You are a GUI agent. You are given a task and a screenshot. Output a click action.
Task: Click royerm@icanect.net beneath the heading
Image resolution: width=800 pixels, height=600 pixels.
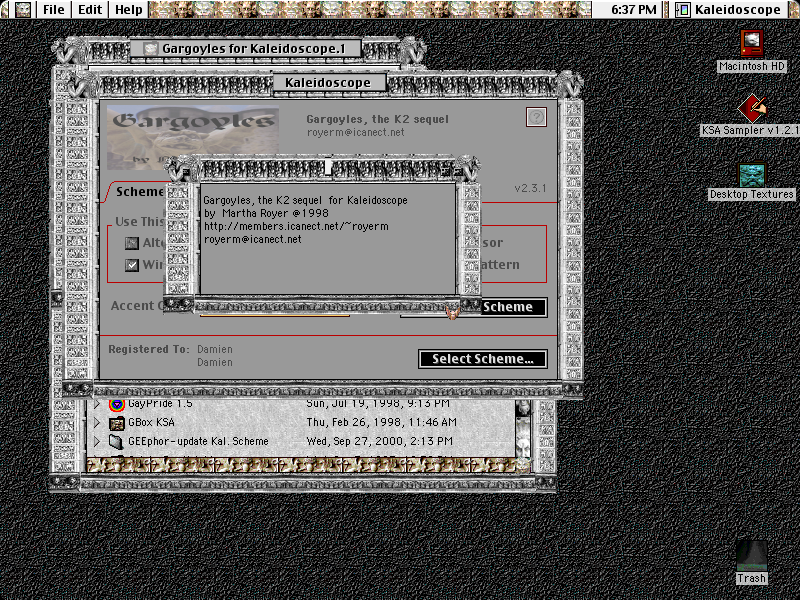coord(356,133)
